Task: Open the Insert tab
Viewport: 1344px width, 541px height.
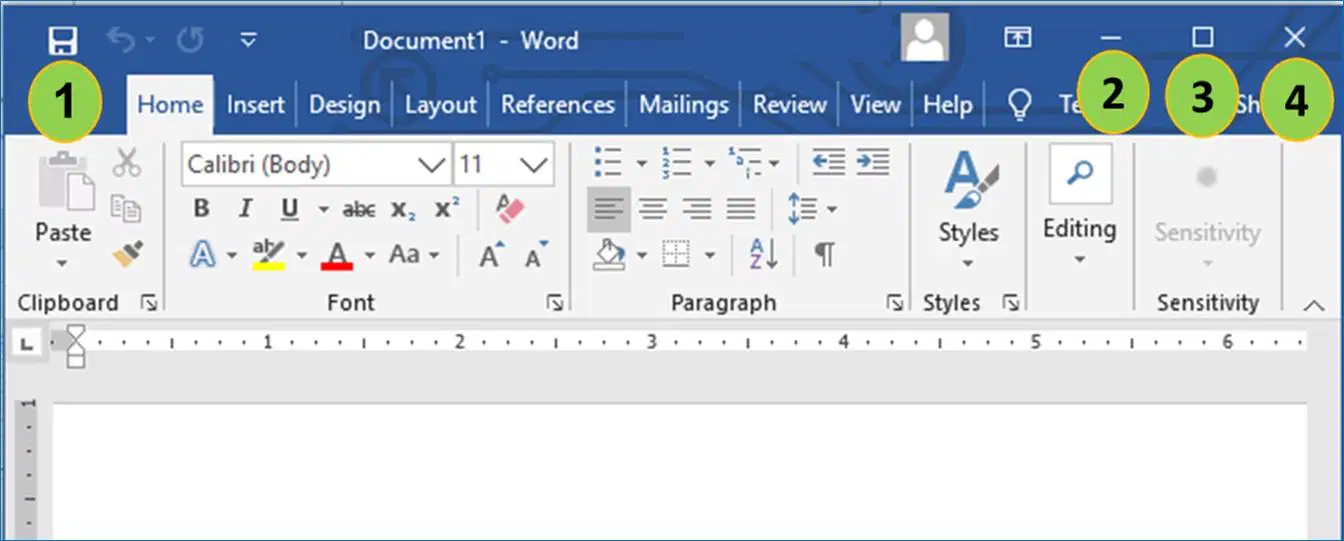Action: pos(255,104)
